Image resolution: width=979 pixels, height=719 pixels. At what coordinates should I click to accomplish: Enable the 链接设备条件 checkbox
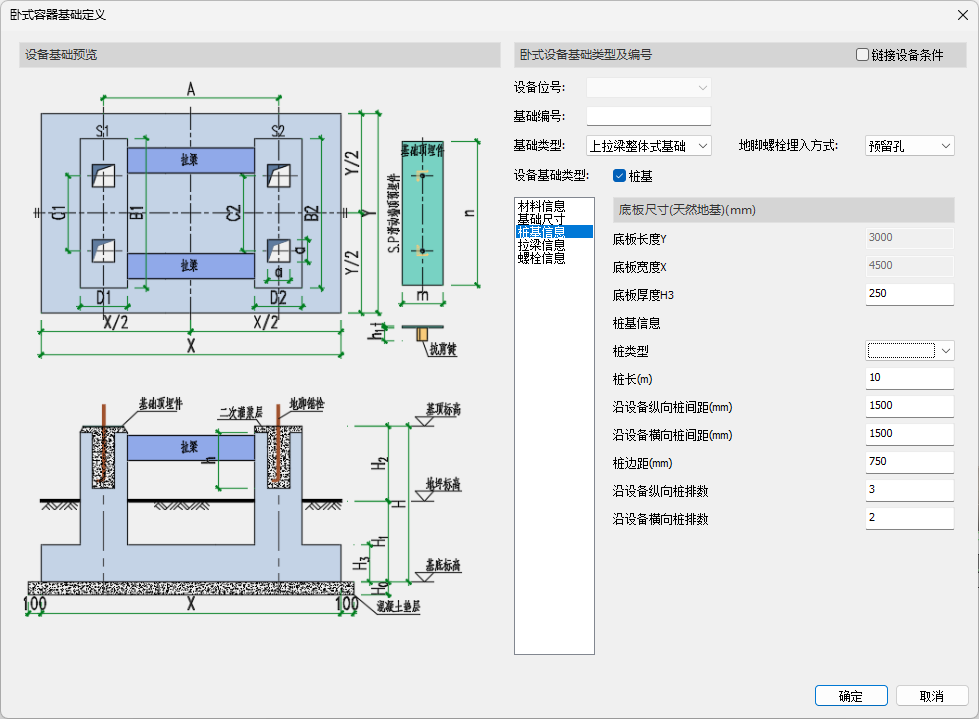pyautogui.click(x=862, y=56)
